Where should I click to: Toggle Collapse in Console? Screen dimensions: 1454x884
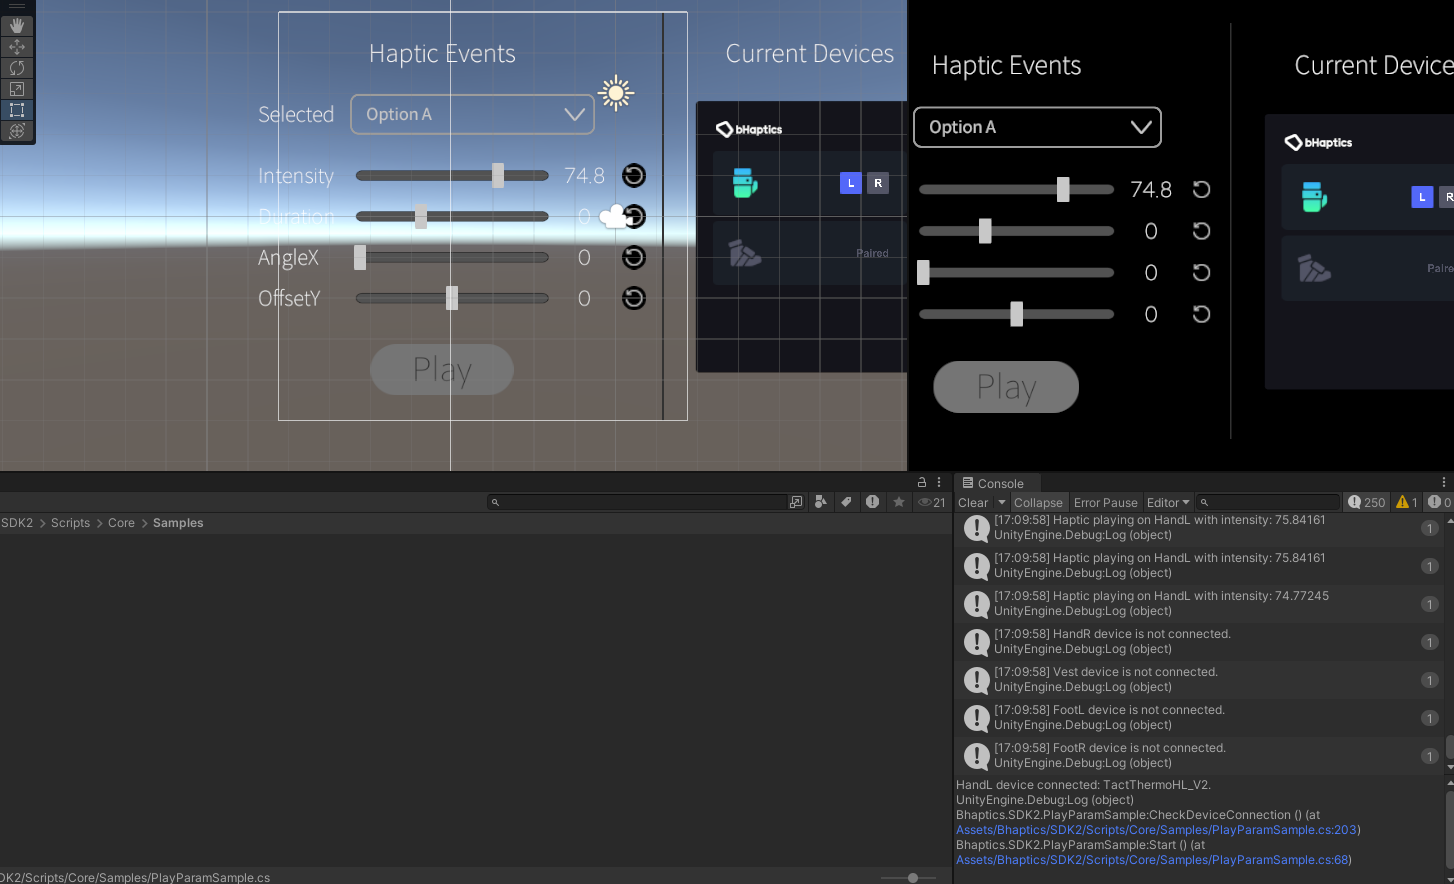coord(1038,503)
